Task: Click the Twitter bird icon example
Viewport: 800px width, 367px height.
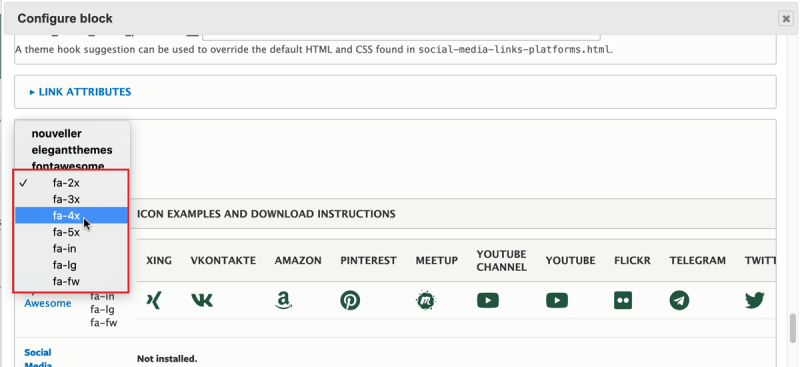Action: [x=755, y=301]
